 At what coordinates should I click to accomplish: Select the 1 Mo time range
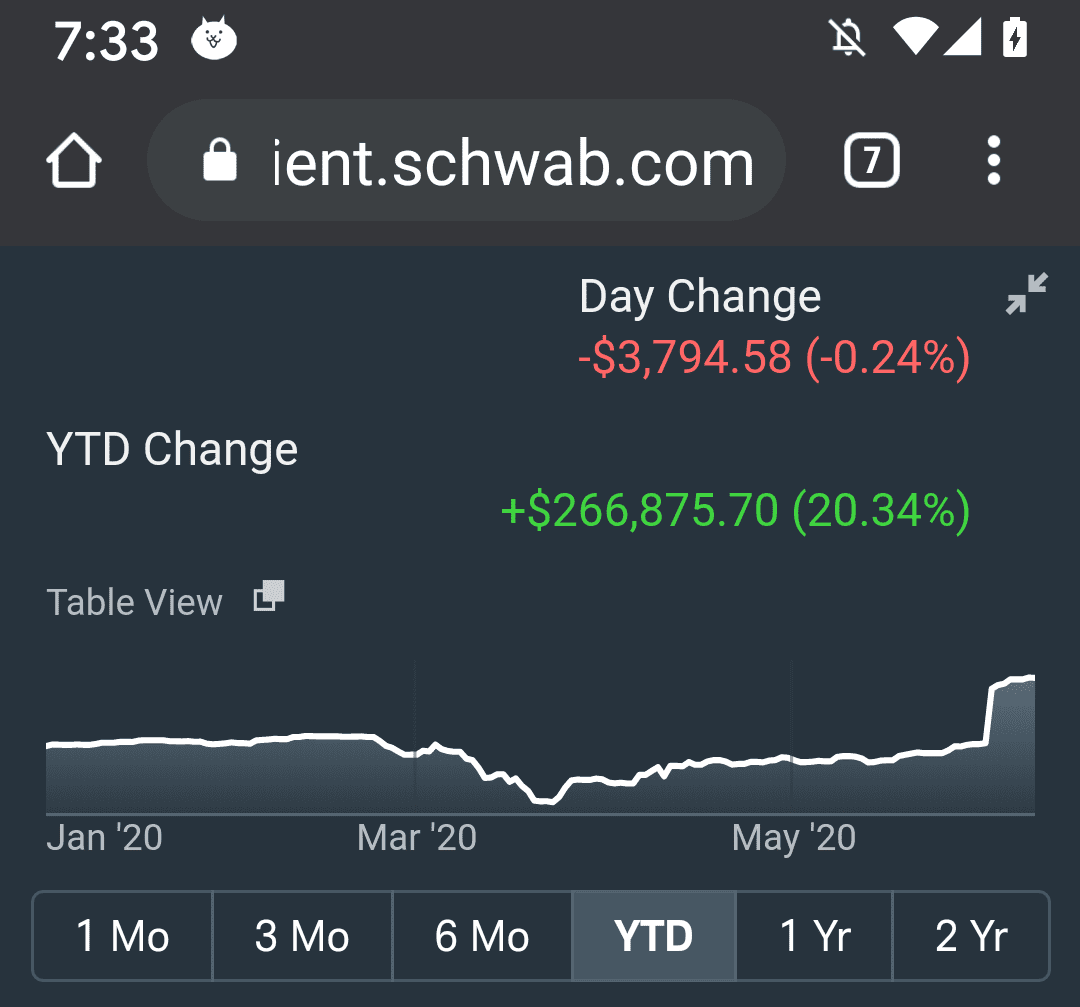coord(123,937)
